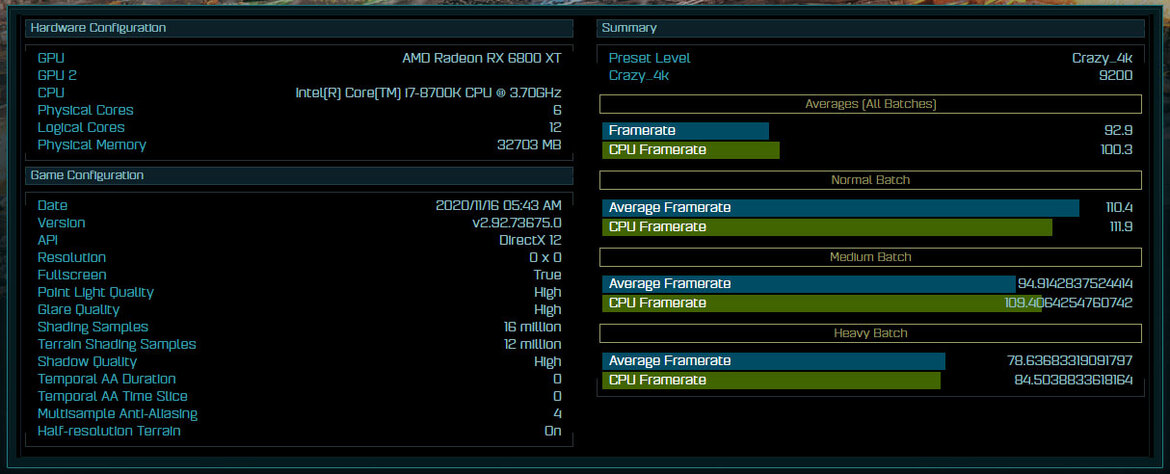Image resolution: width=1170 pixels, height=474 pixels.
Task: Click the date 2020/11/16 05:43 AM
Action: [x=498, y=205]
